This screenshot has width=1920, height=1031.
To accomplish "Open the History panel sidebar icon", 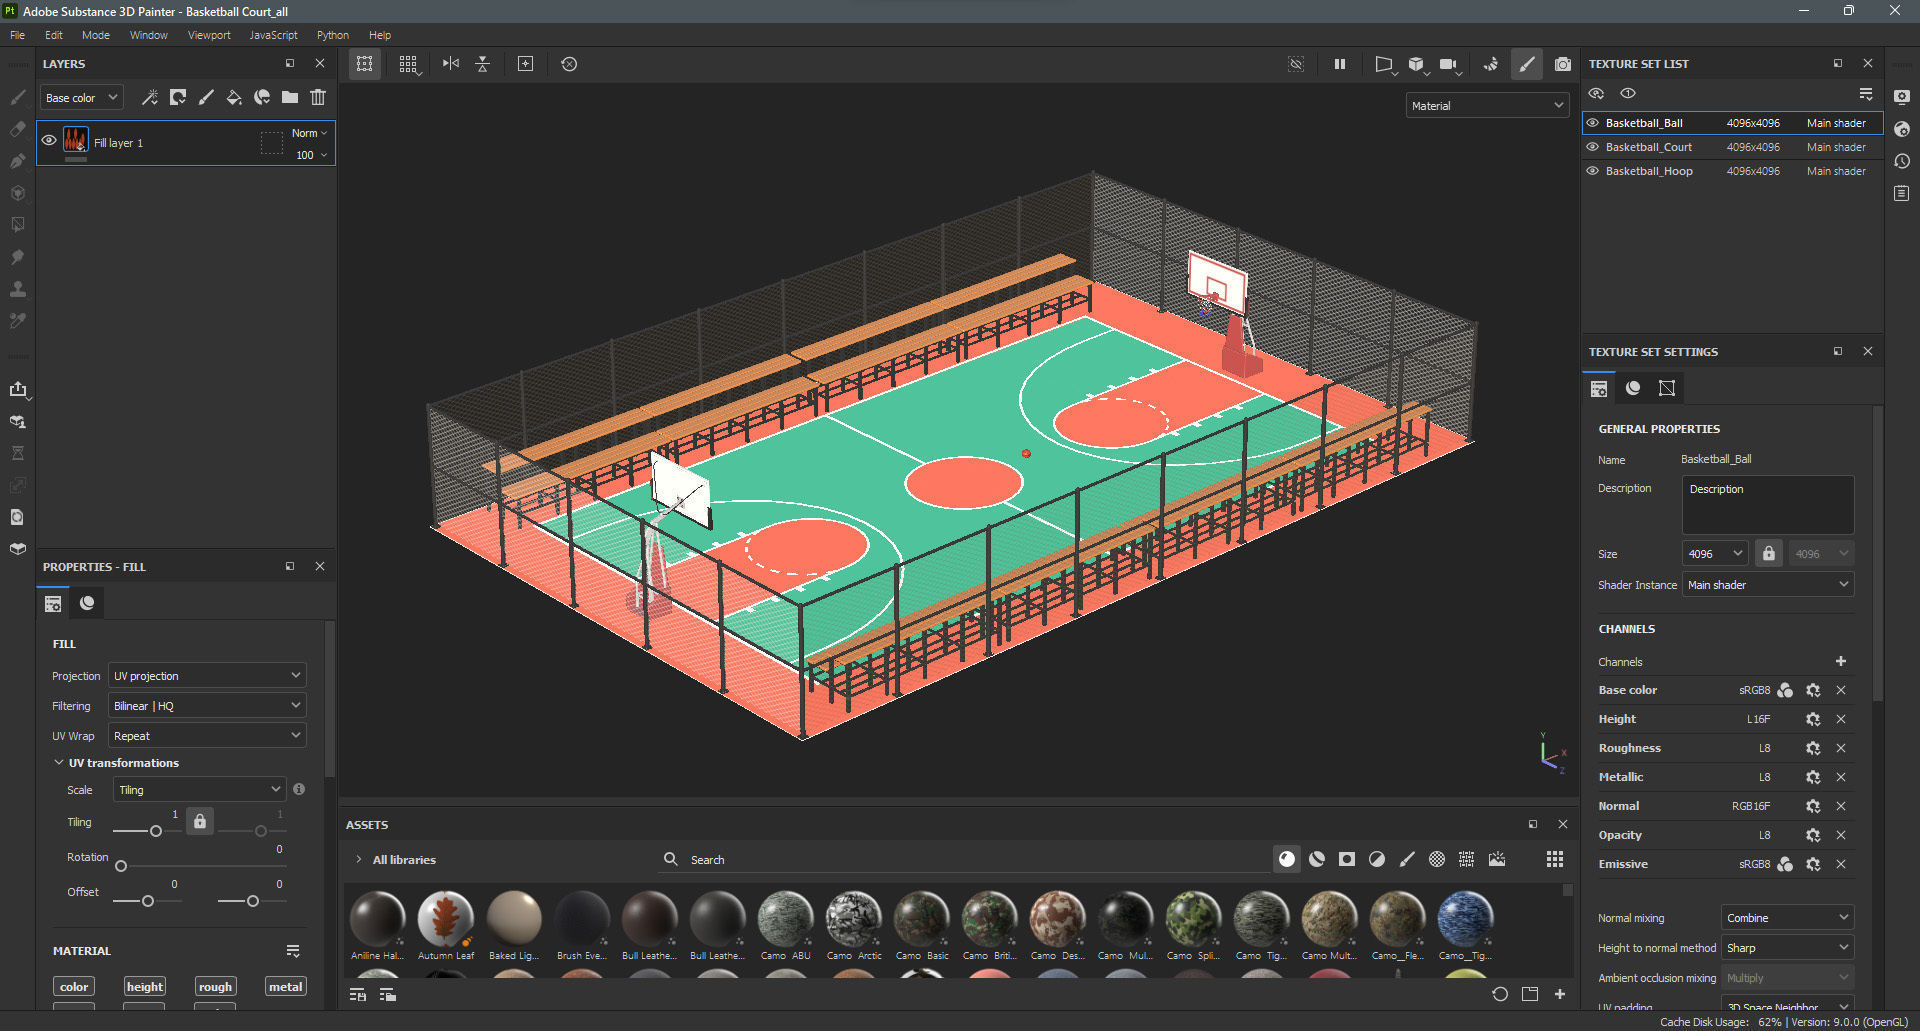I will [1902, 161].
